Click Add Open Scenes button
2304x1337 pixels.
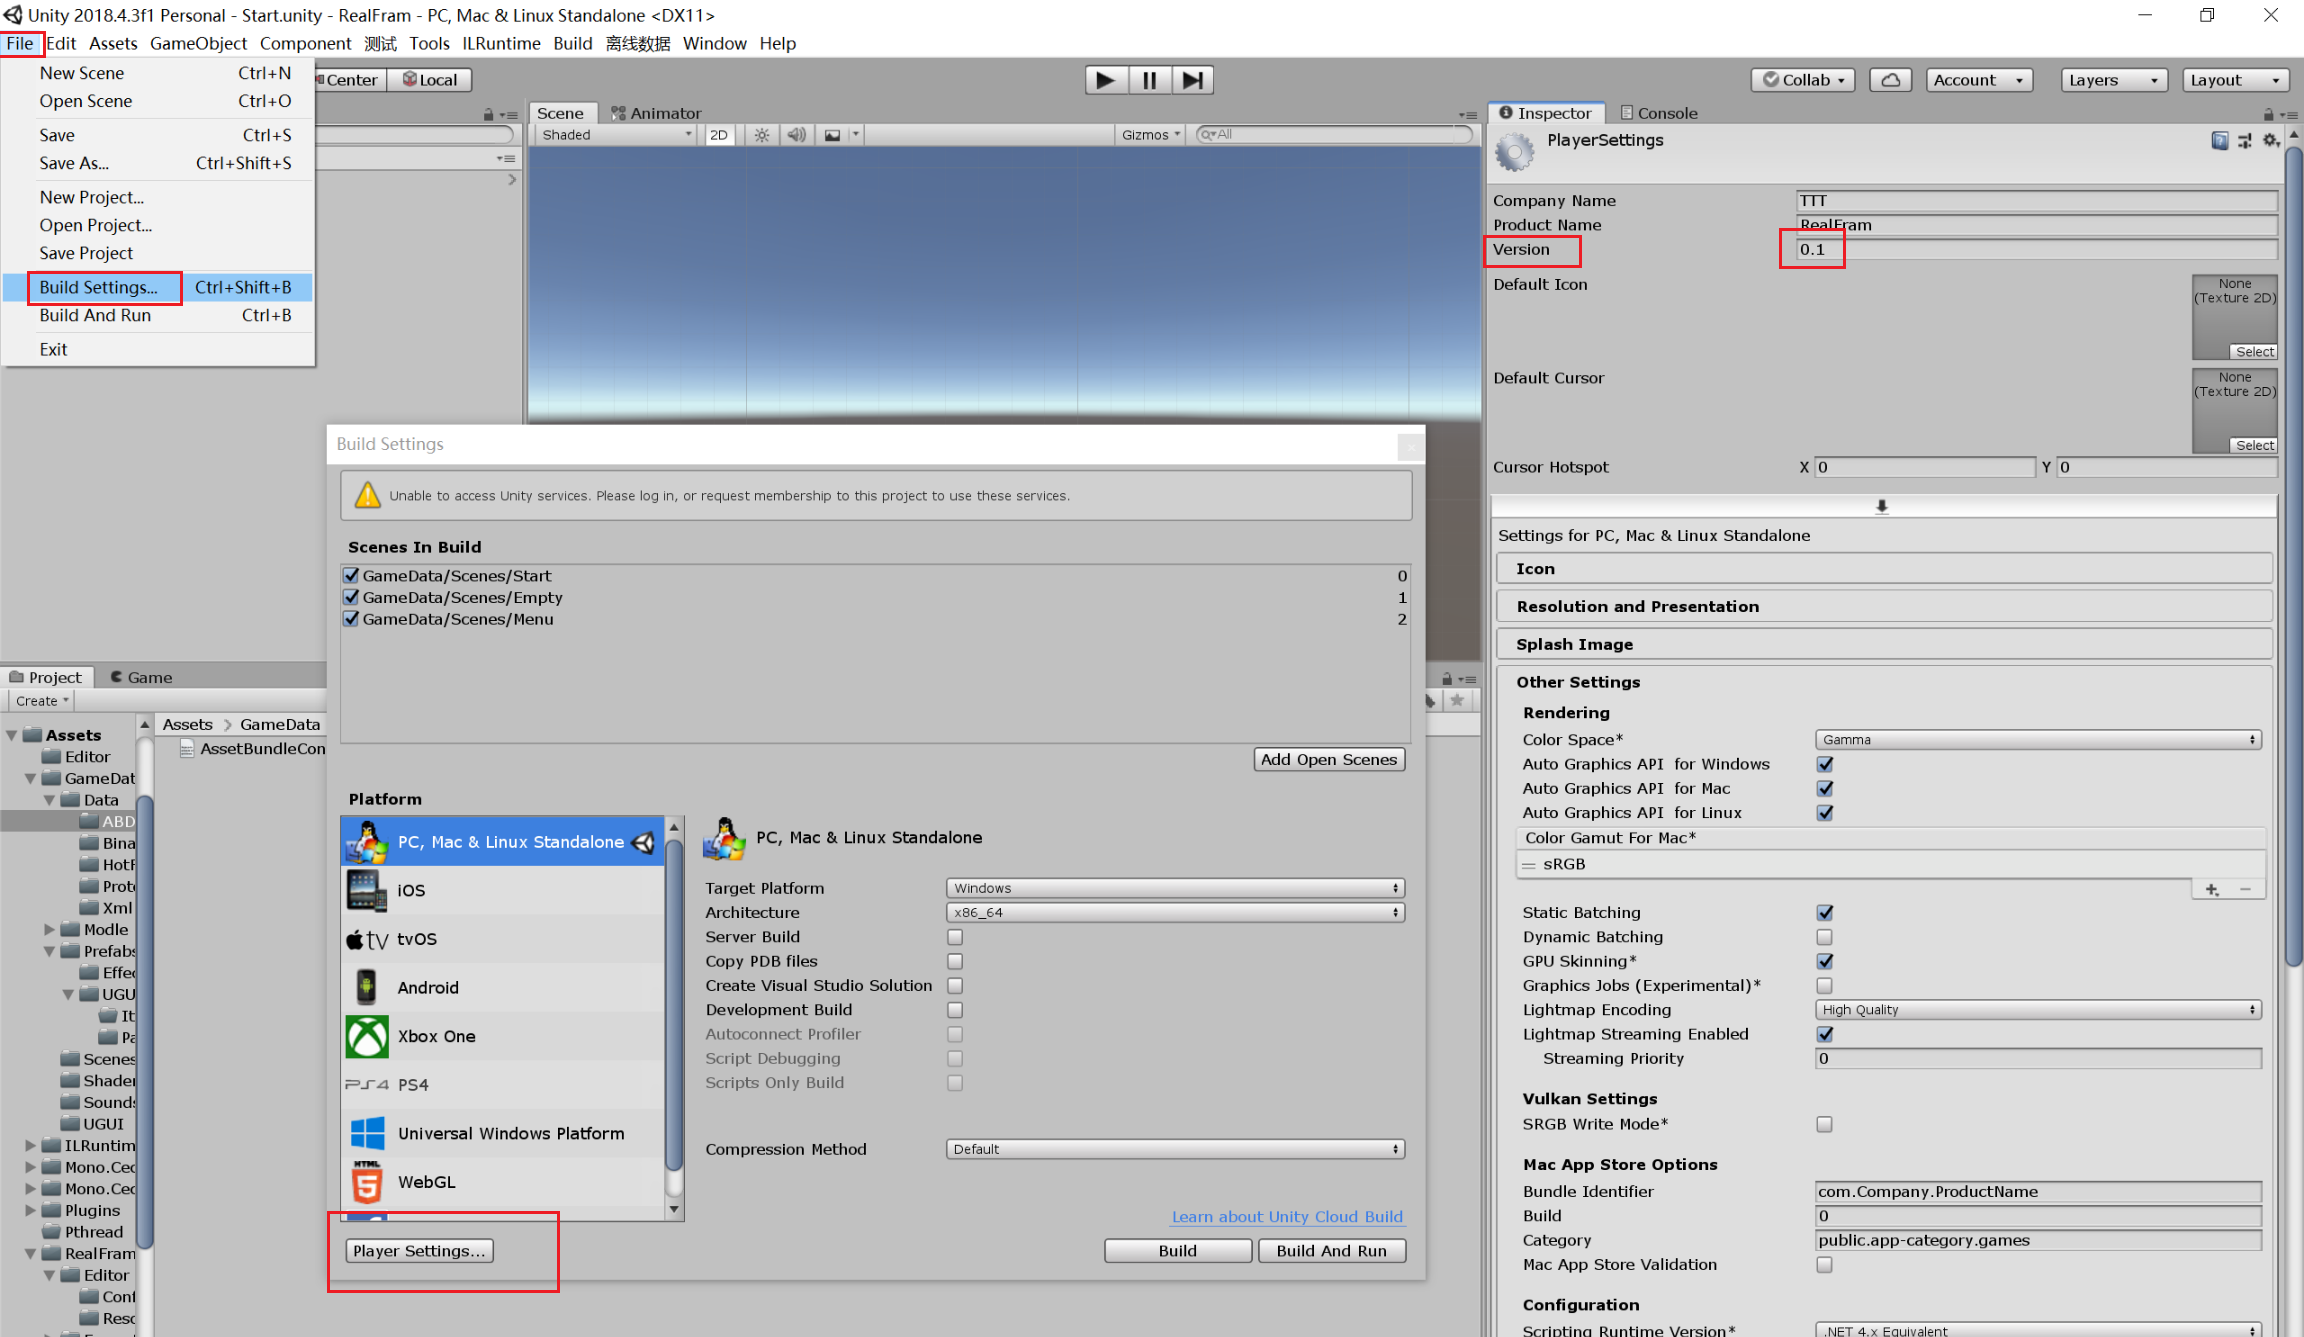(1328, 759)
